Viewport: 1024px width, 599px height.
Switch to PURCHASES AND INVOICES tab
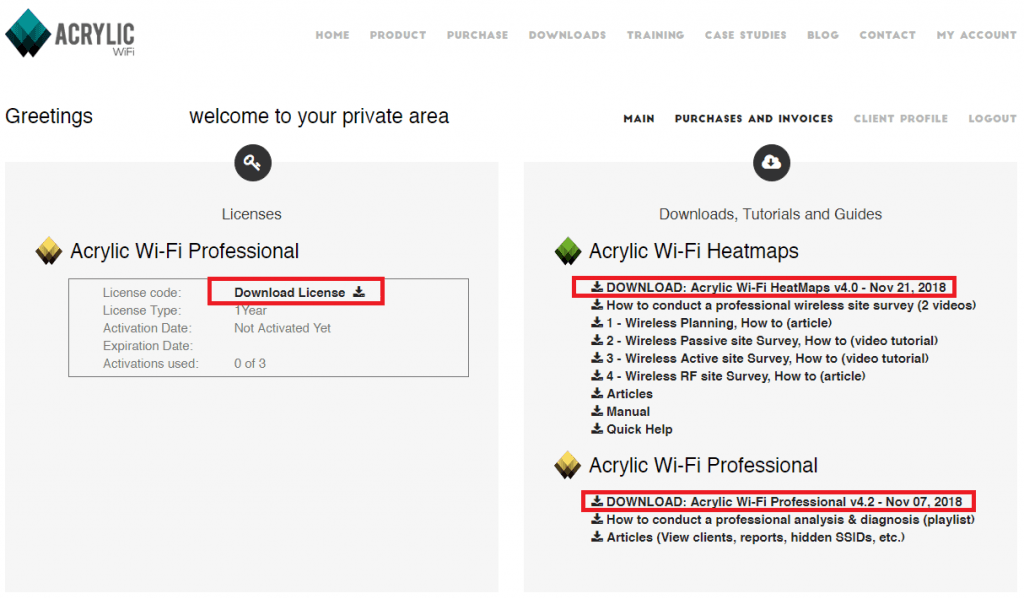[x=754, y=119]
